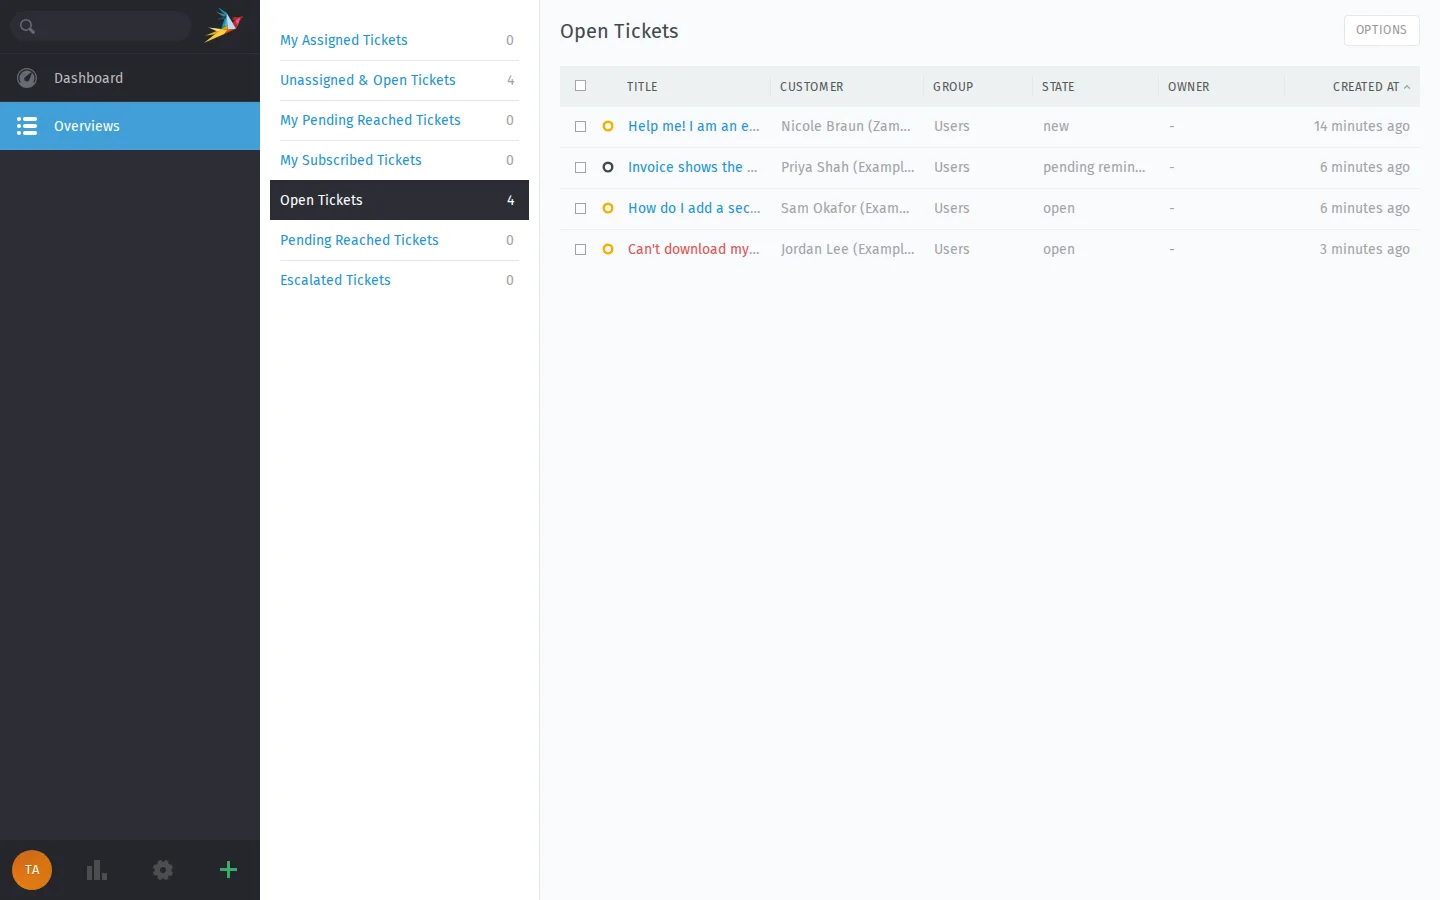Click customer Sam Okafor cell
This screenshot has width=1440, height=900.
point(846,208)
